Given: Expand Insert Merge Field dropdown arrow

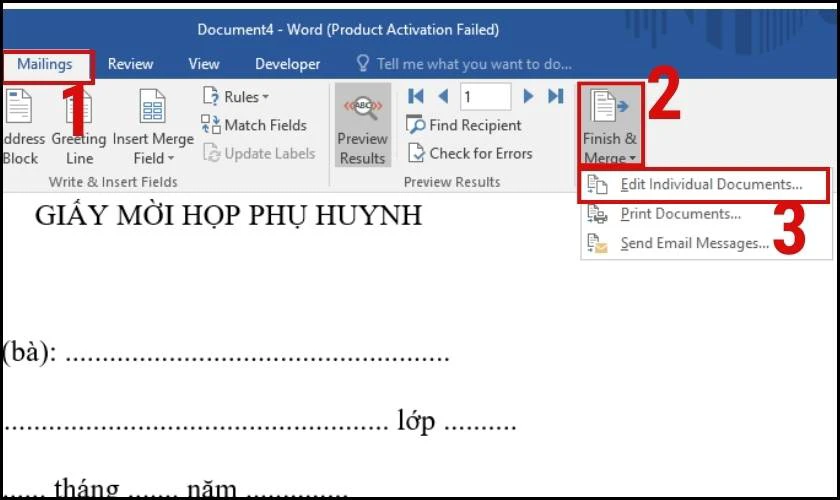Looking at the screenshot, I should 170,158.
